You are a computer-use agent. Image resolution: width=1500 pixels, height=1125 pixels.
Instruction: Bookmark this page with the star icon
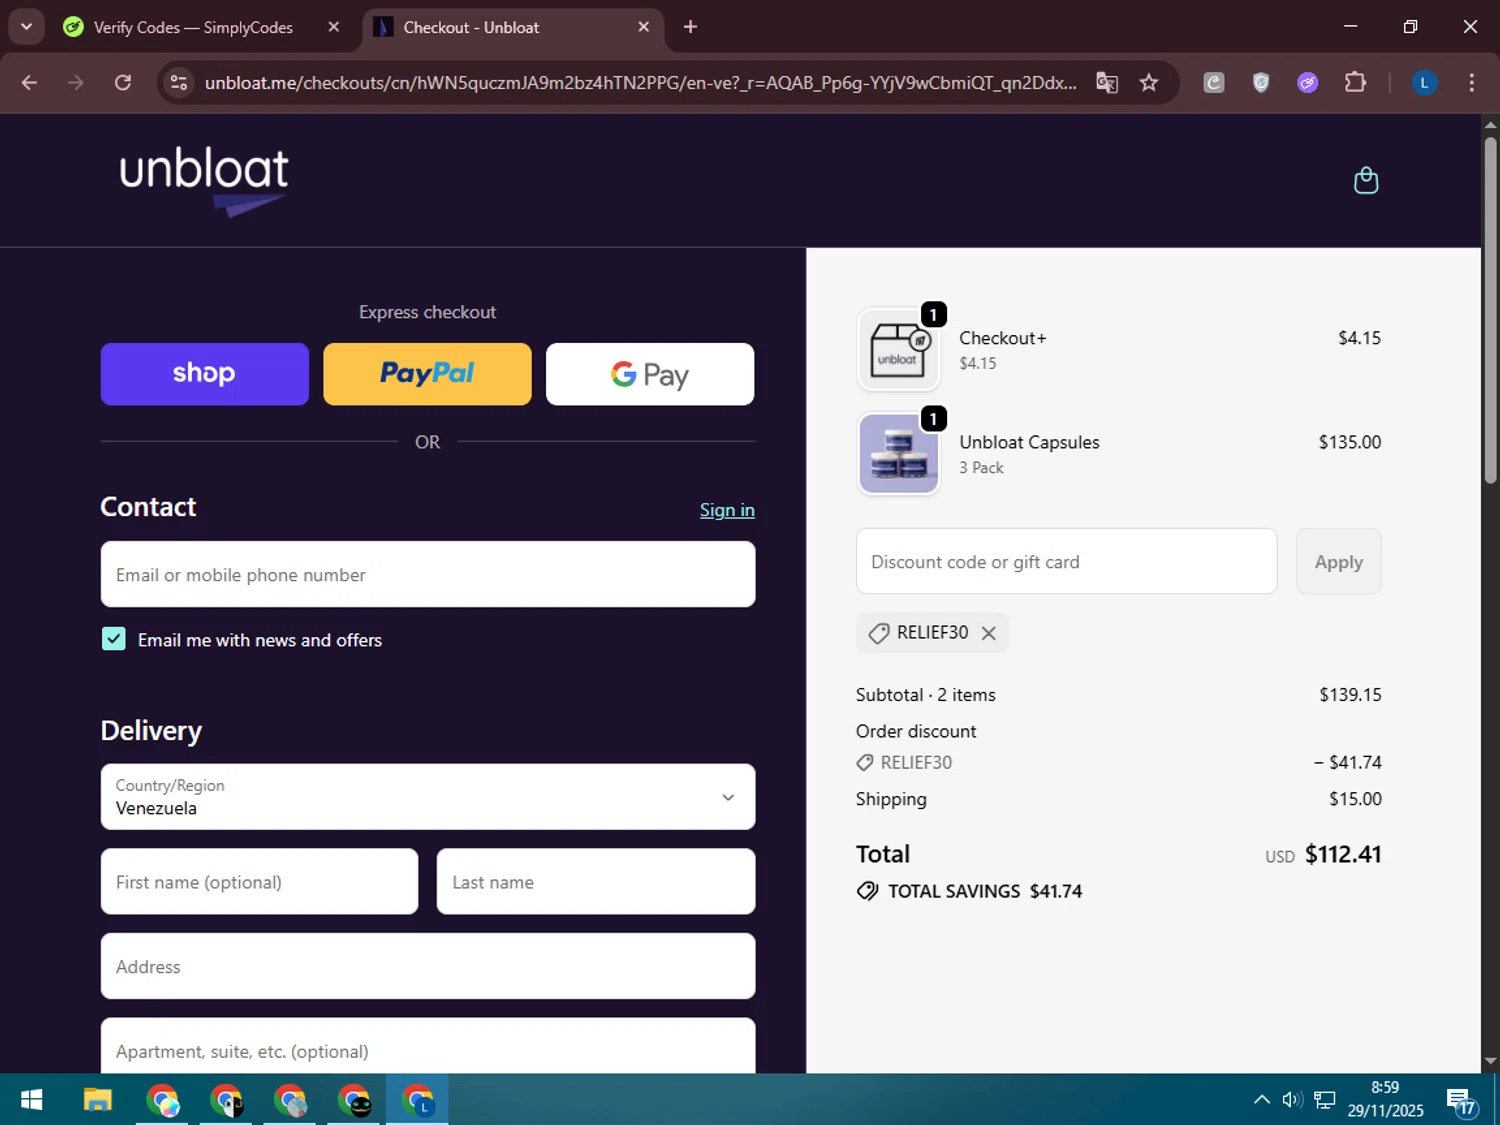coord(1149,82)
